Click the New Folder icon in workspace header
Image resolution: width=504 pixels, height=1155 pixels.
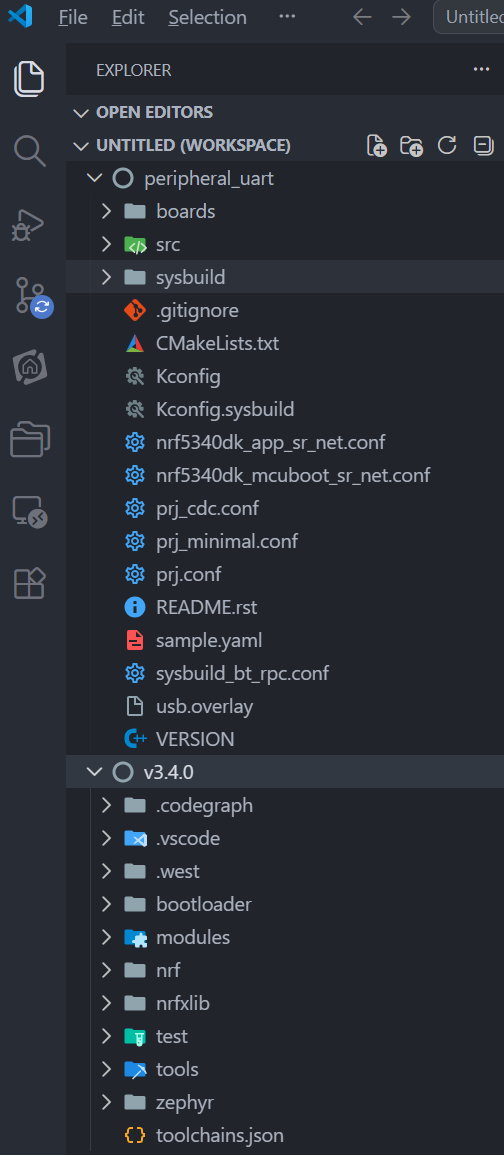[x=412, y=145]
